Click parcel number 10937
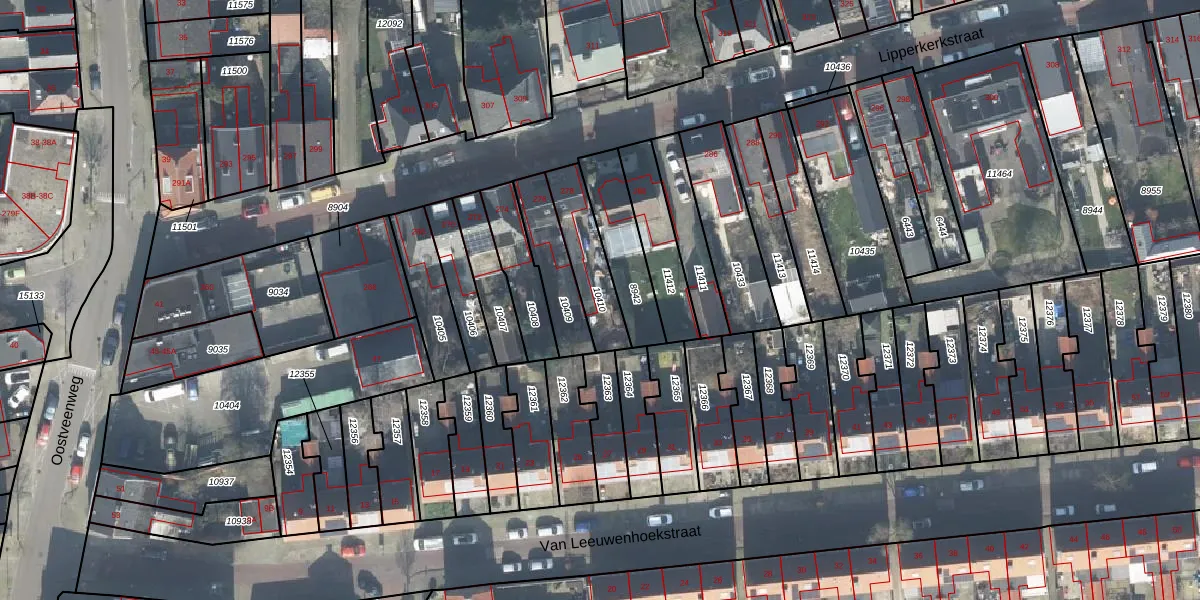This screenshot has width=1200, height=600. (221, 482)
